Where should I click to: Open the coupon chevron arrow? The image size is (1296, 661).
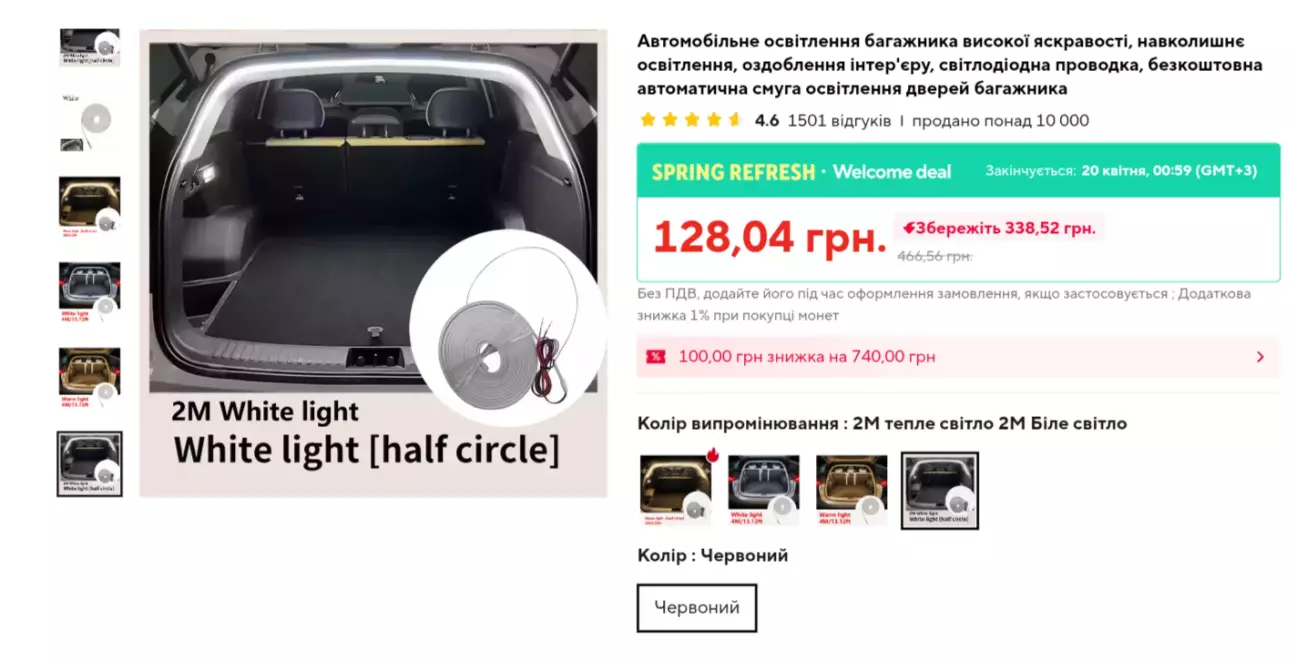[1260, 357]
